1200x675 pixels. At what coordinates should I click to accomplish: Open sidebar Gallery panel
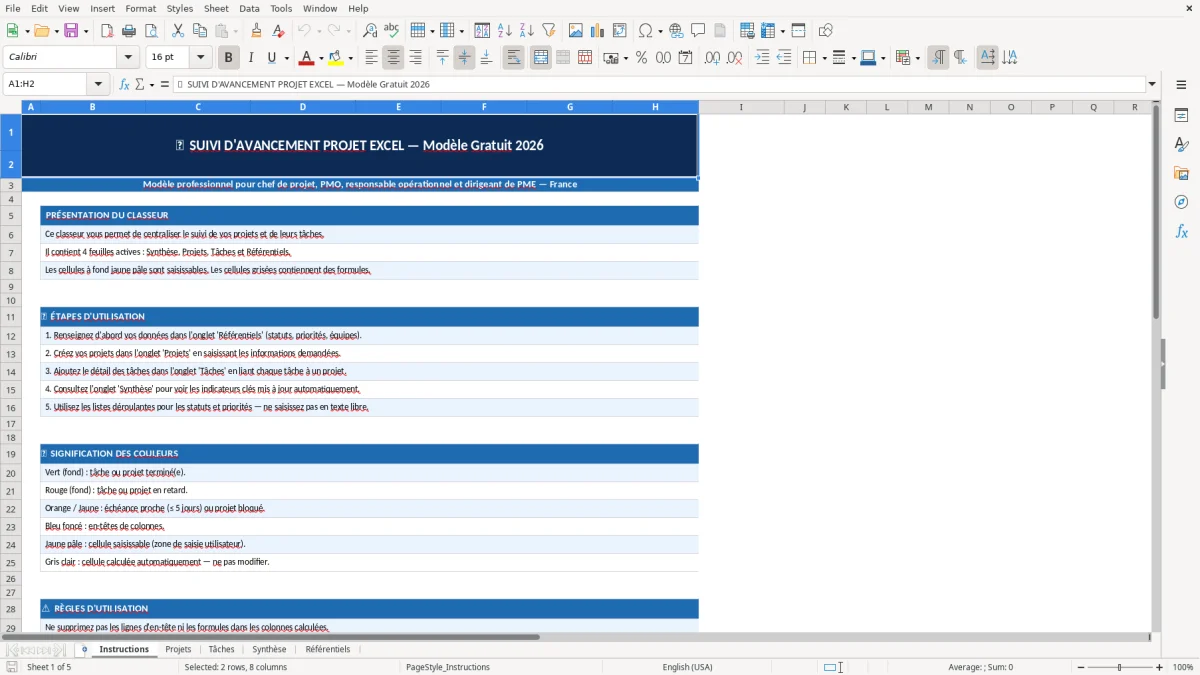[x=1181, y=173]
